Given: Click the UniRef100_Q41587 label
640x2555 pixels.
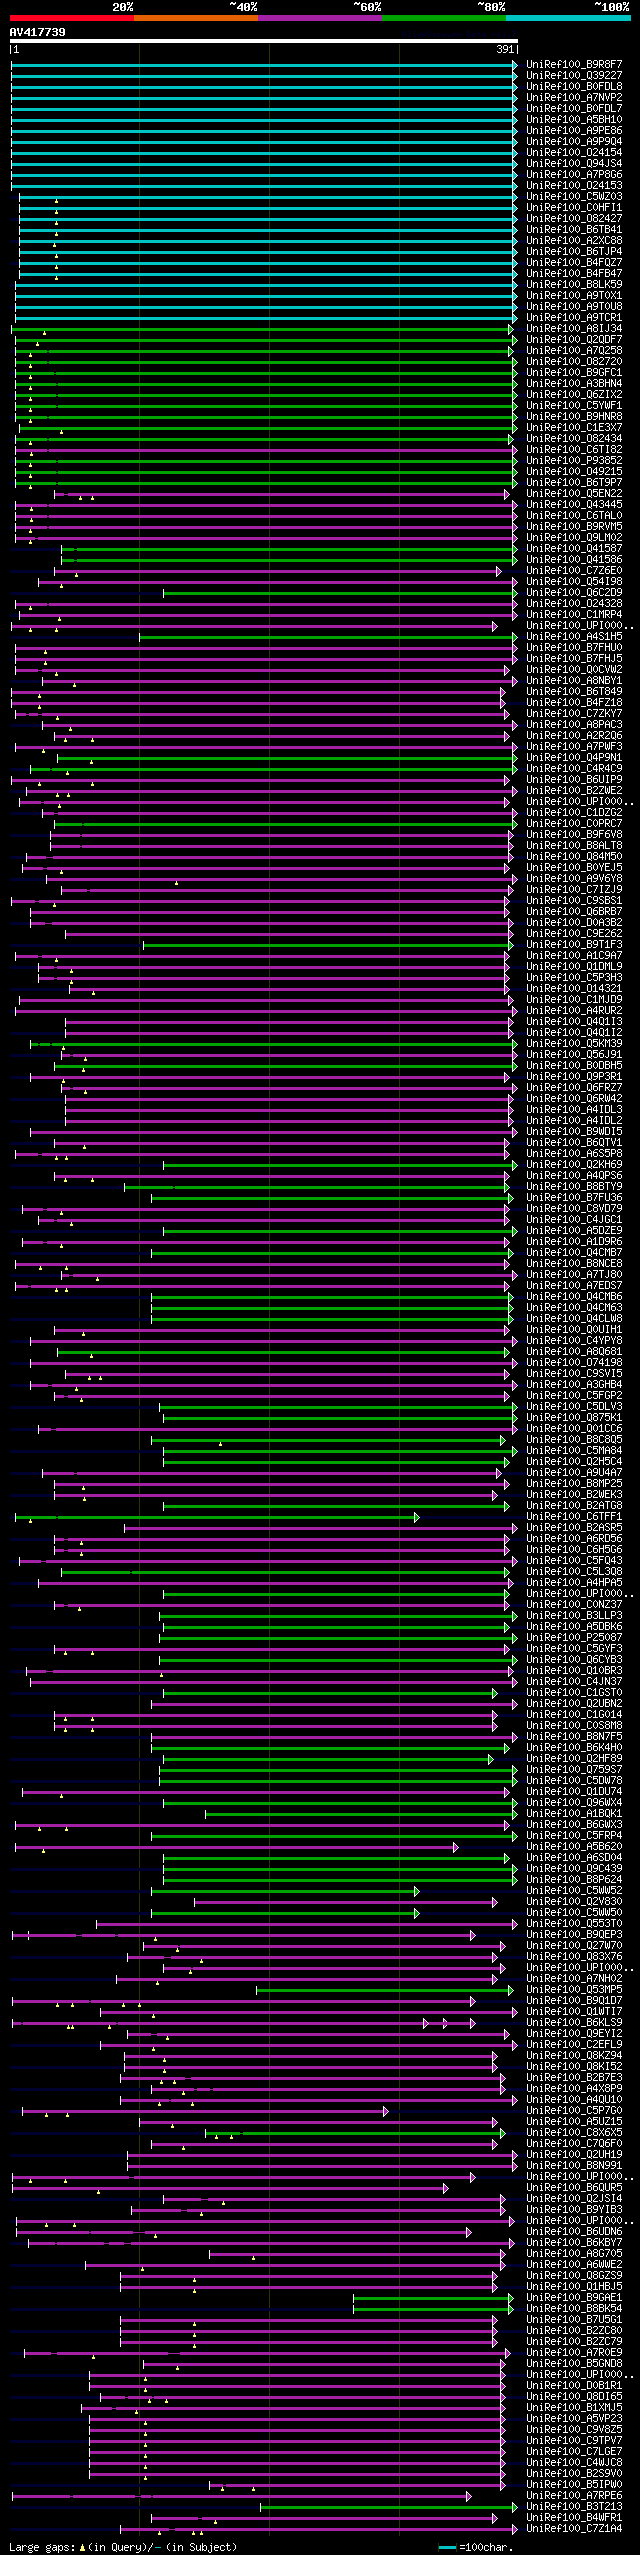Looking at the screenshot, I should [574, 549].
